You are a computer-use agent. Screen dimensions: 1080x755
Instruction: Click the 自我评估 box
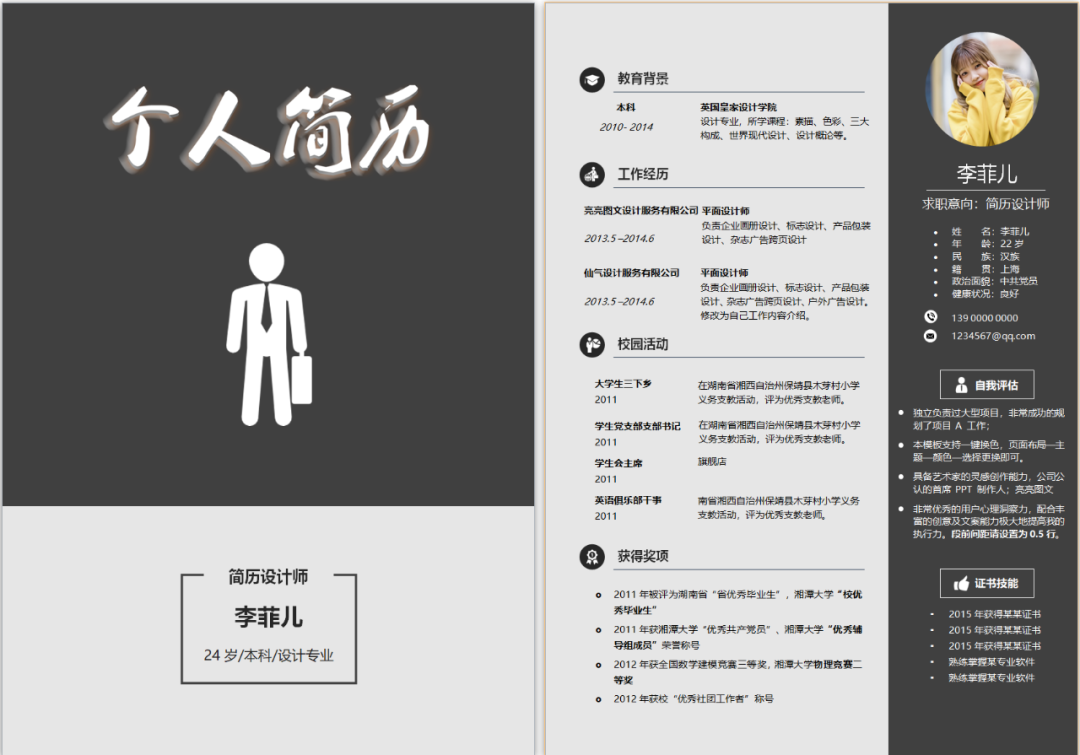[987, 385]
